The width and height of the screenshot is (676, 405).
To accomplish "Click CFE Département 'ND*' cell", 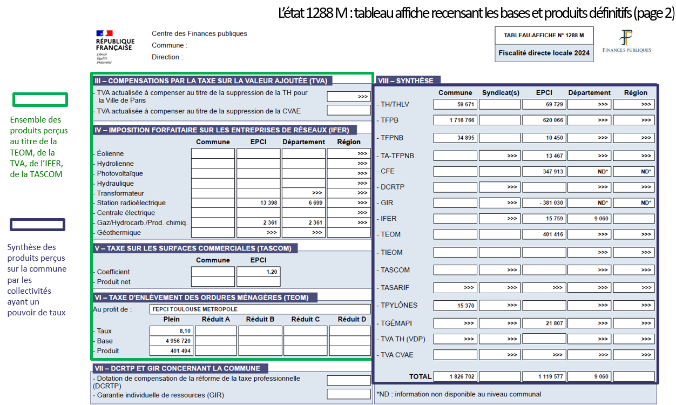I will tap(589, 171).
